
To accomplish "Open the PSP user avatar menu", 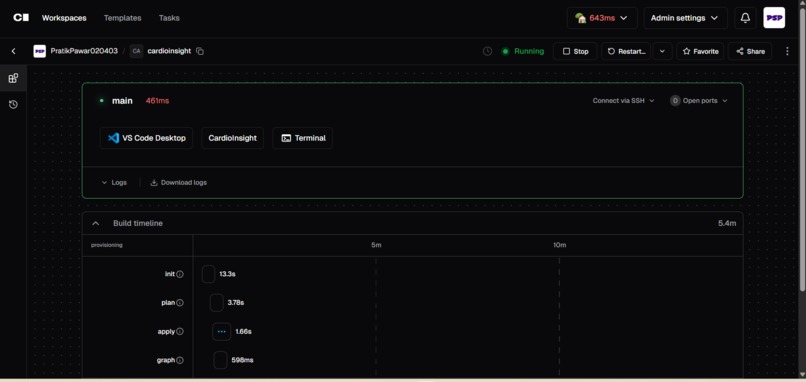I will pyautogui.click(x=774, y=18).
